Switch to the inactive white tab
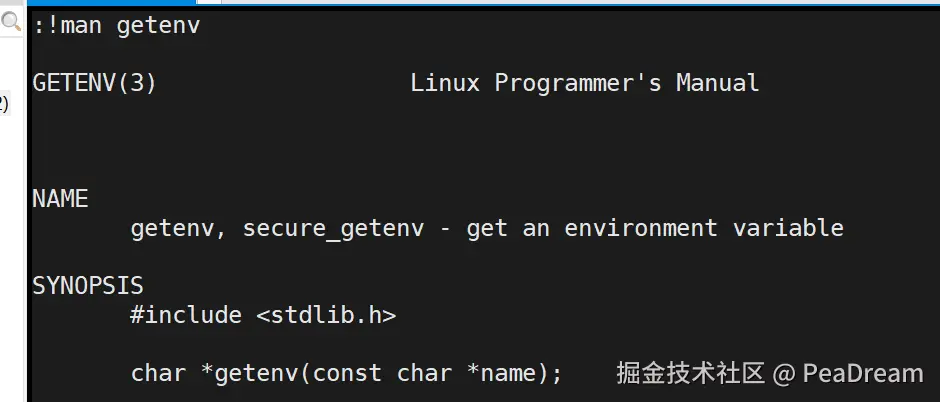 [x=209, y=2]
